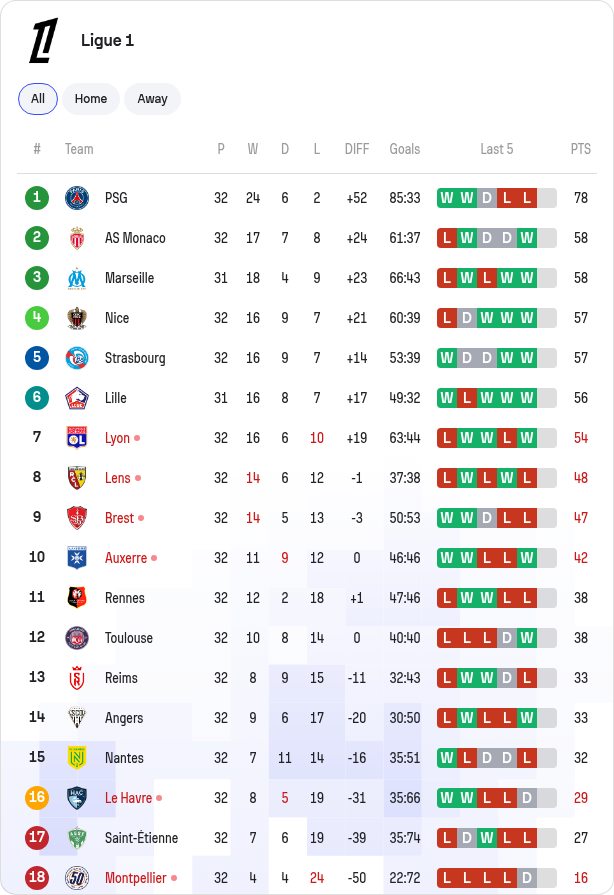The image size is (614, 895).
Task: Select the AS Monaco crest icon
Action: pyautogui.click(x=77, y=238)
